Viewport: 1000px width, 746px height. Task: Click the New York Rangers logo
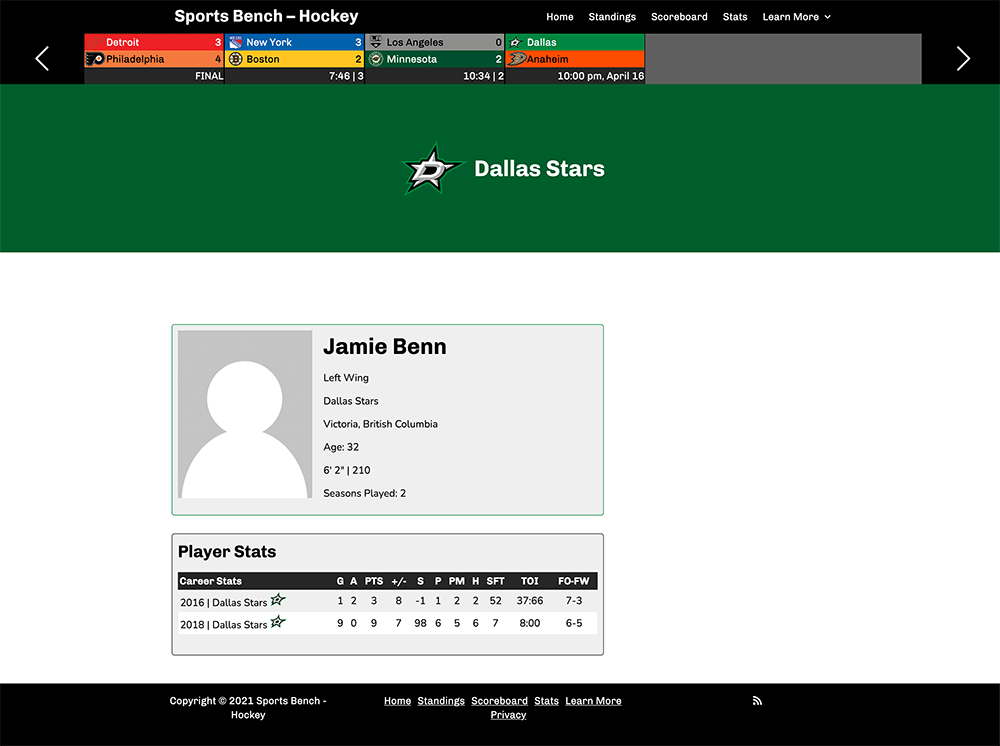[x=235, y=42]
